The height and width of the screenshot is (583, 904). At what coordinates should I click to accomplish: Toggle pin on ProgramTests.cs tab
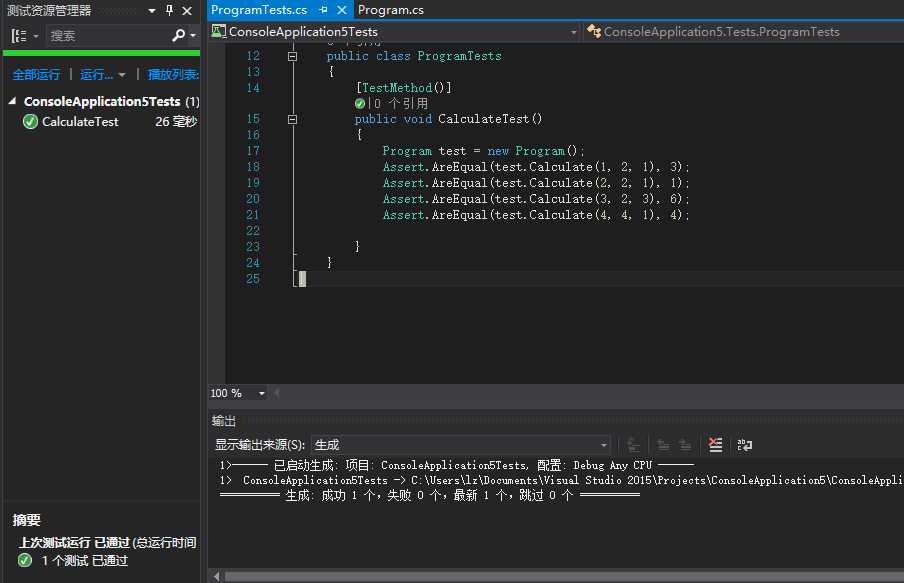tap(323, 10)
